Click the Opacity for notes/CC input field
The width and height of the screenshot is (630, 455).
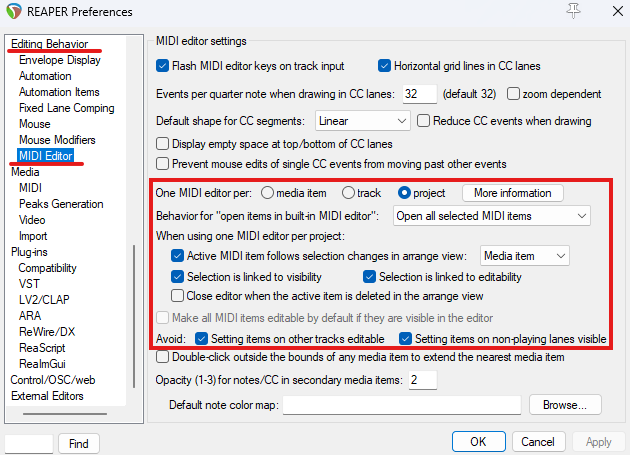click(x=423, y=380)
